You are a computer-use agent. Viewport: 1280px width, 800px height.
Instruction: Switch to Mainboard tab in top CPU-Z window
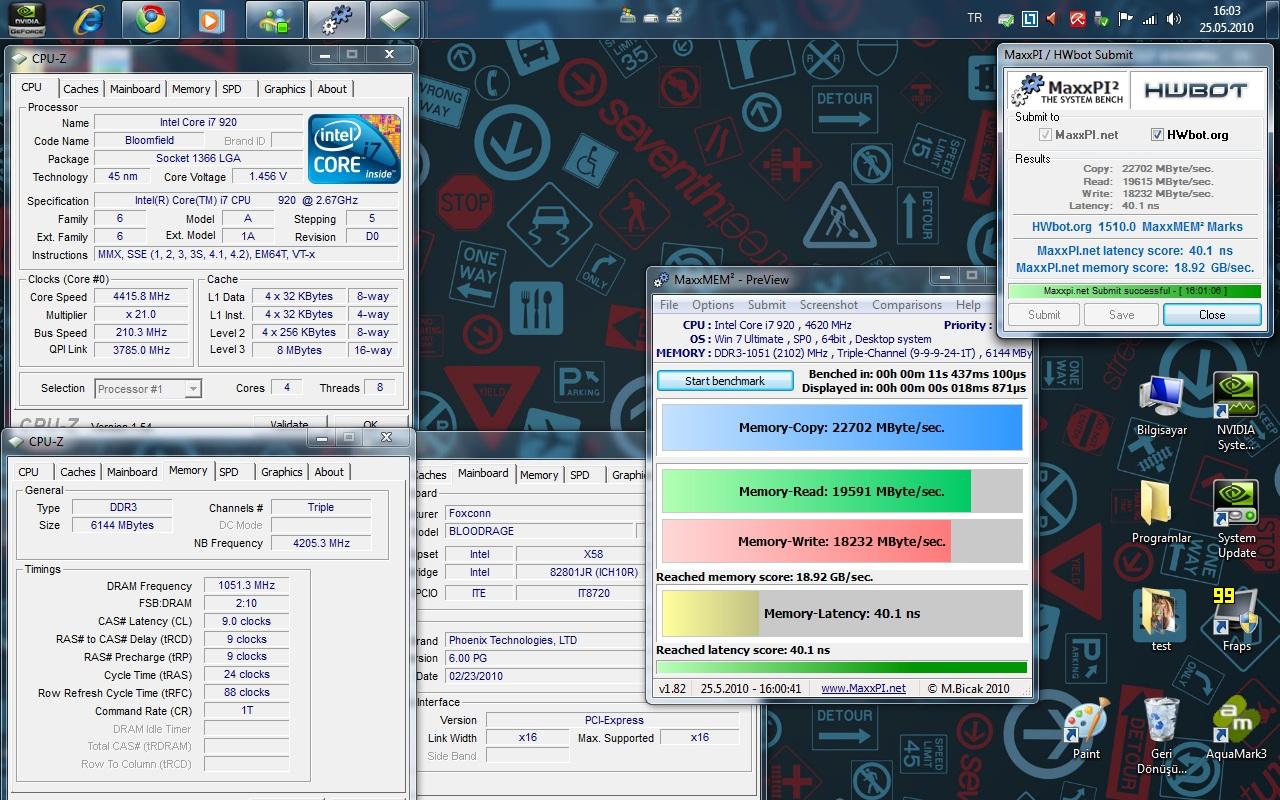(135, 89)
